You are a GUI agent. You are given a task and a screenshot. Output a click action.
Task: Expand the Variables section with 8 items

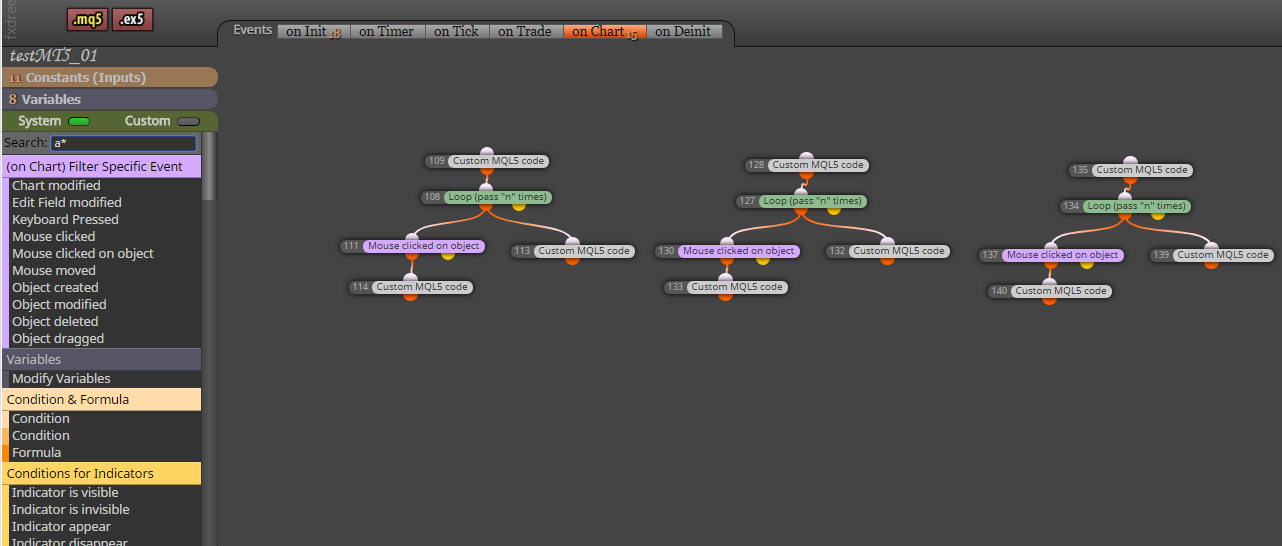pyautogui.click(x=109, y=99)
